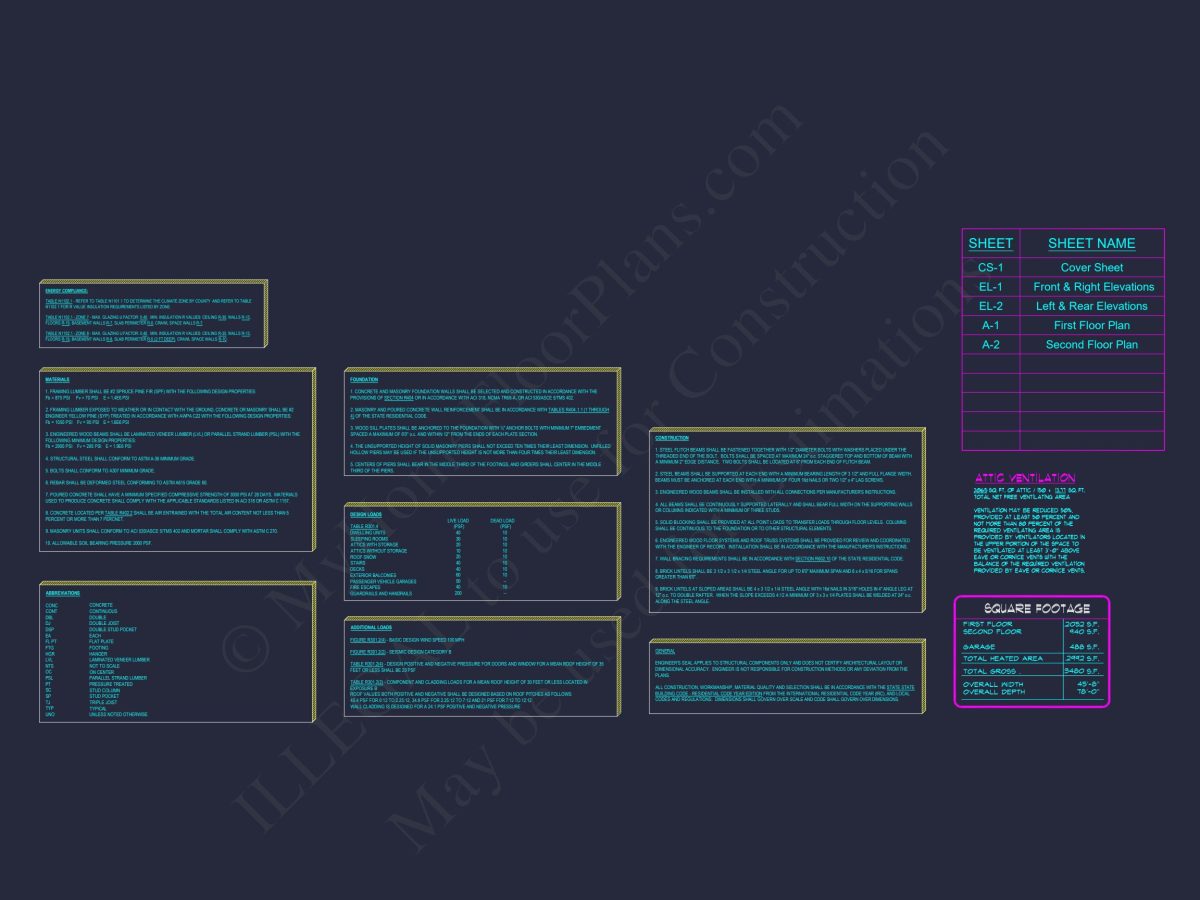Click the Additional Loads heading
Image resolution: width=1200 pixels, height=900 pixels.
[371, 627]
